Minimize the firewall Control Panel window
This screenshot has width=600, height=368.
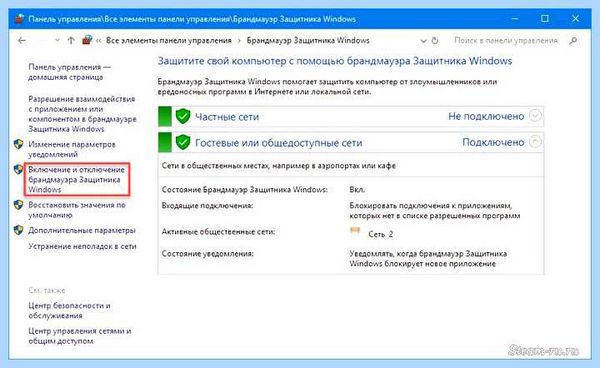pos(515,19)
